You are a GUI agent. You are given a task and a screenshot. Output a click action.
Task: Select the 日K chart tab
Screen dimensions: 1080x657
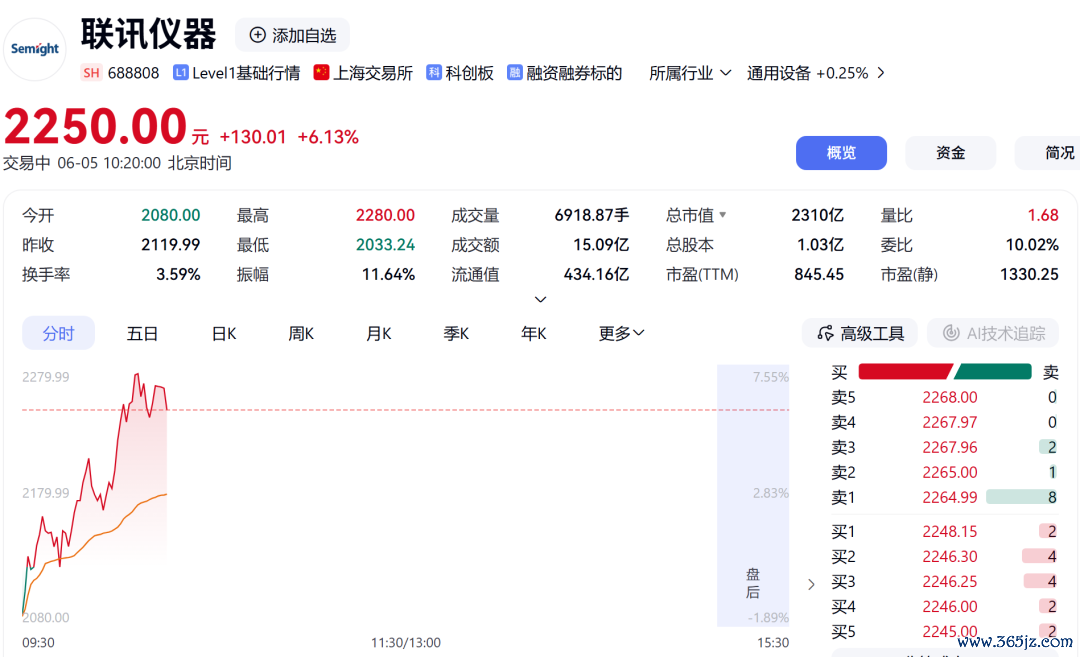click(x=224, y=333)
